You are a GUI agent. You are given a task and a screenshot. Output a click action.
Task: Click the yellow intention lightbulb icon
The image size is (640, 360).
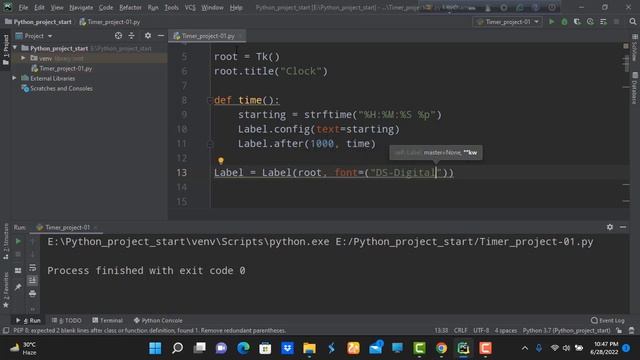click(x=221, y=161)
